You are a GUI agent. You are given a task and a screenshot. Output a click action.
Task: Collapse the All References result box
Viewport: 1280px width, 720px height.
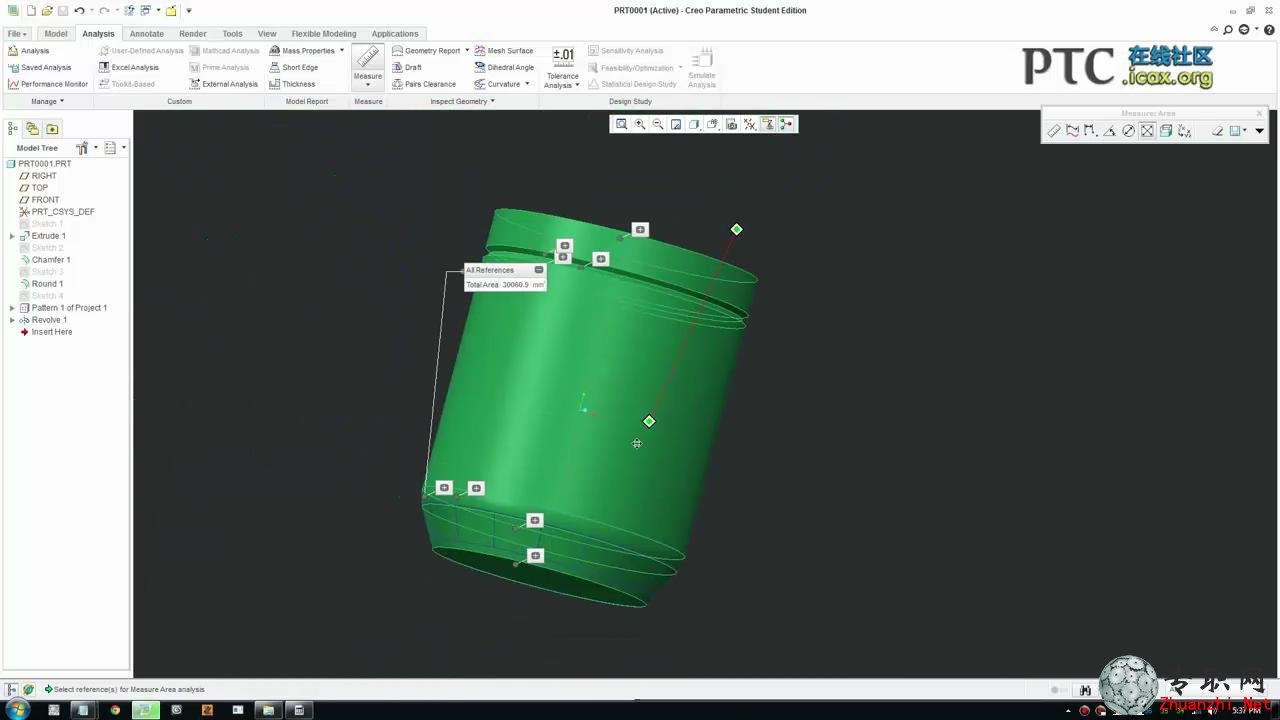(539, 270)
